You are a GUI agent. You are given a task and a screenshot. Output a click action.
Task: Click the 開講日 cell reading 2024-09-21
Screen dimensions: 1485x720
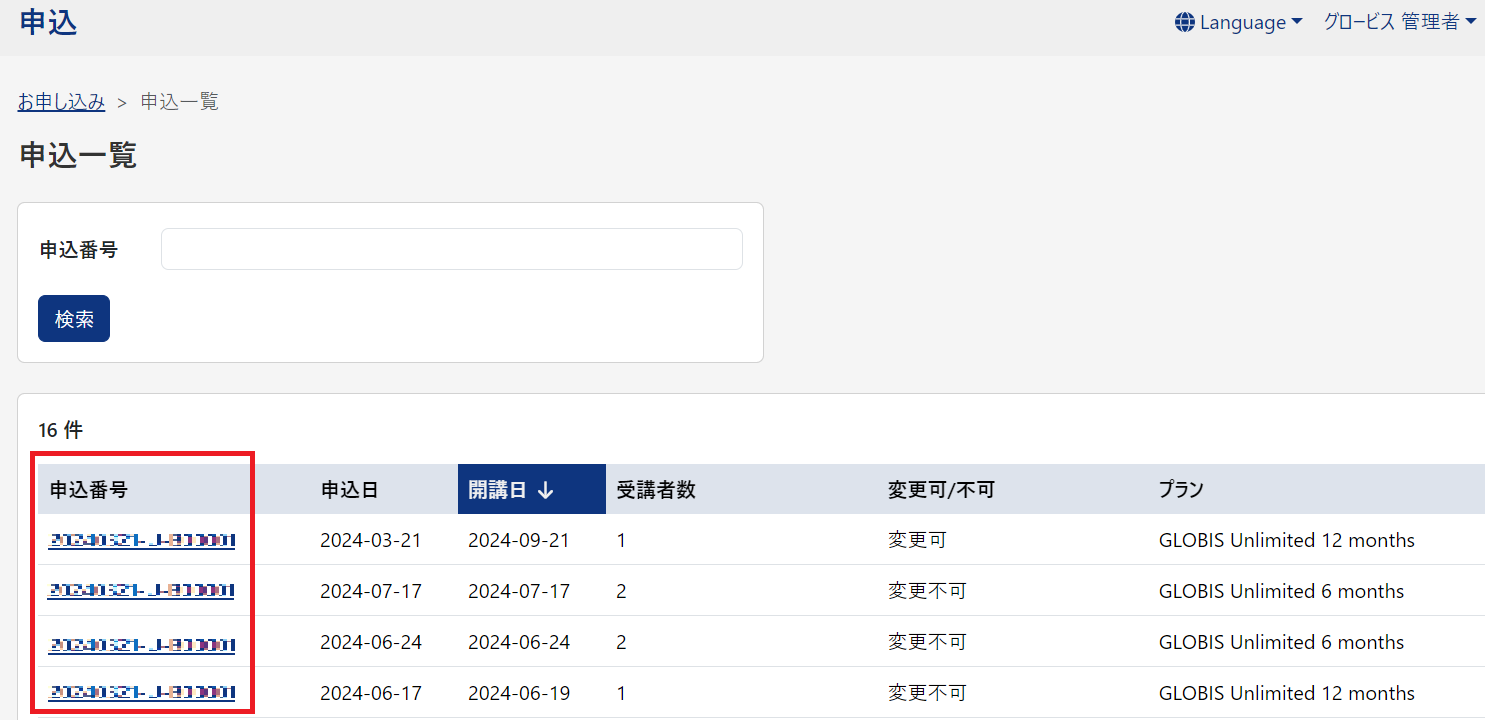[x=519, y=540]
